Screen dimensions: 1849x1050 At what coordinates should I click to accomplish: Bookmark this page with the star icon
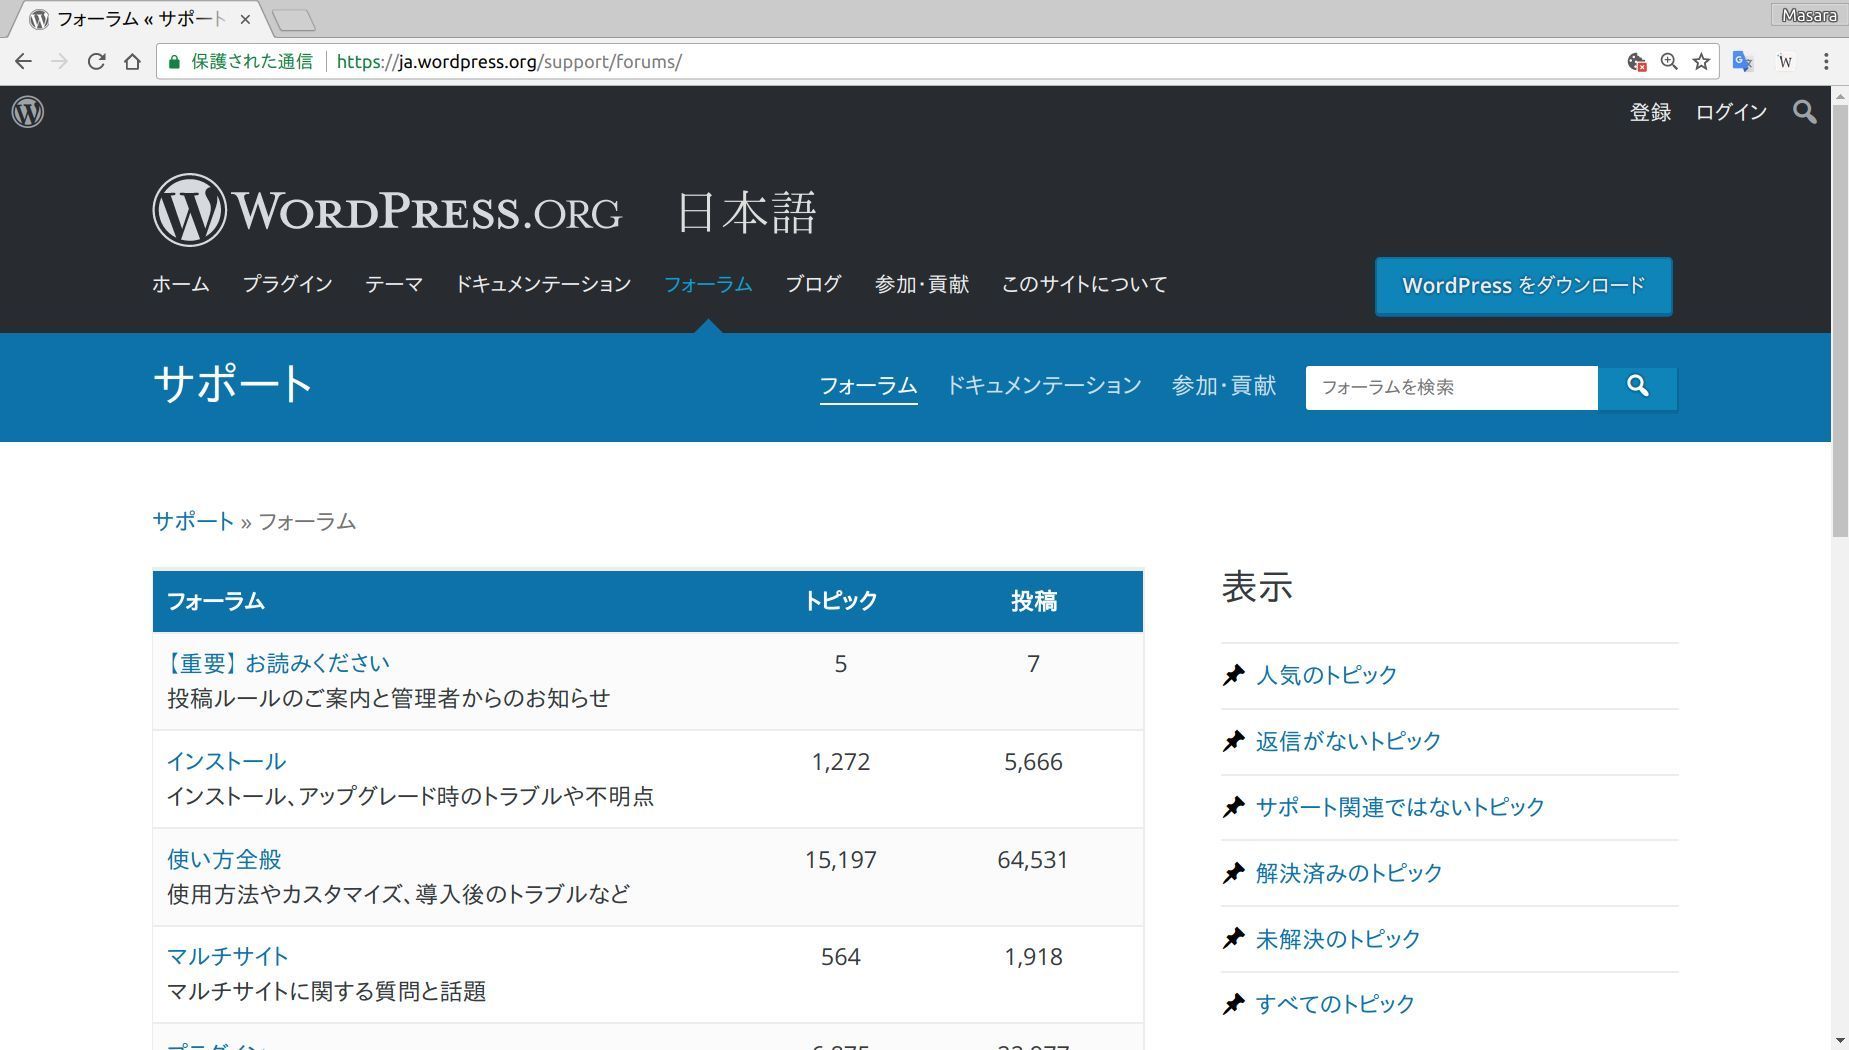point(1701,62)
